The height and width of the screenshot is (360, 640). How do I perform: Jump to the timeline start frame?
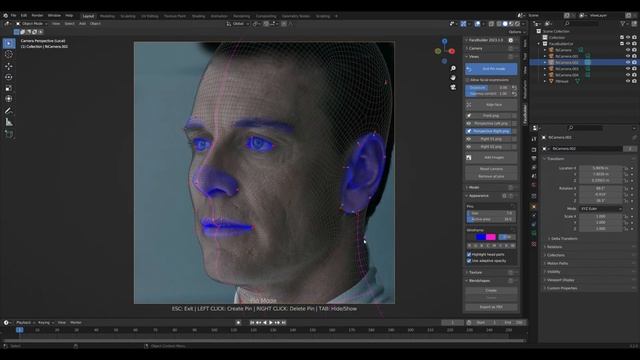[252, 322]
